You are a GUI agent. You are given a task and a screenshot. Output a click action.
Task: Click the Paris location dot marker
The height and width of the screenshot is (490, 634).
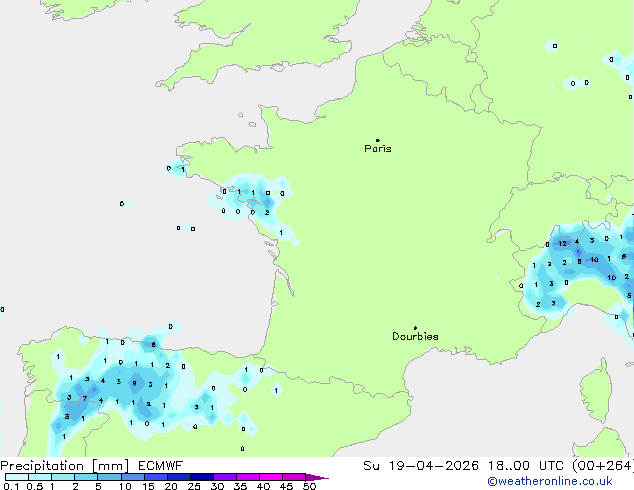(x=378, y=140)
